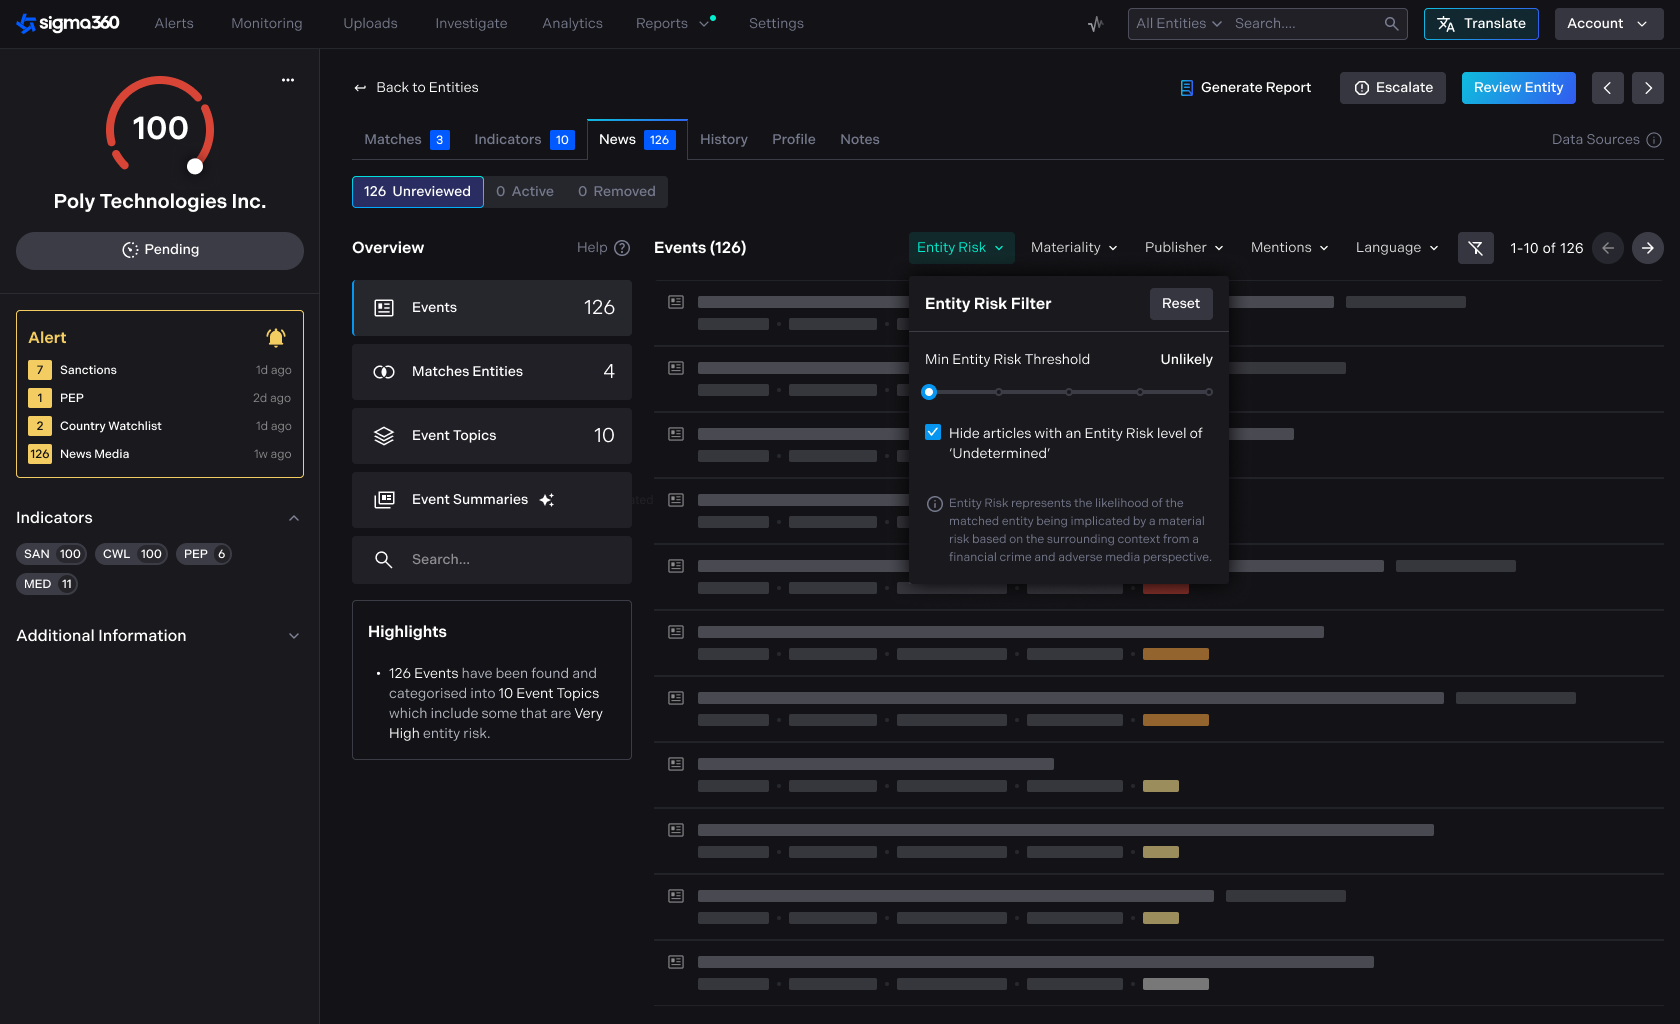Switch to the Indicators tab
Viewport: 1680px width, 1024px height.
click(524, 140)
